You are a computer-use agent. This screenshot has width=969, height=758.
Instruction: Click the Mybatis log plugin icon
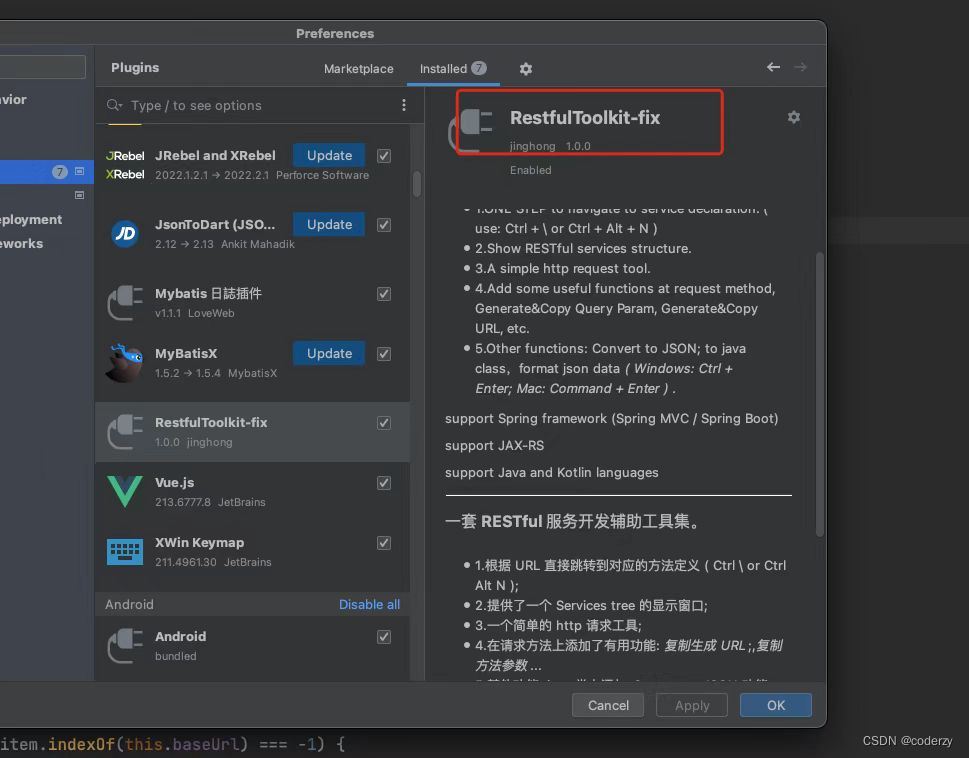[125, 302]
